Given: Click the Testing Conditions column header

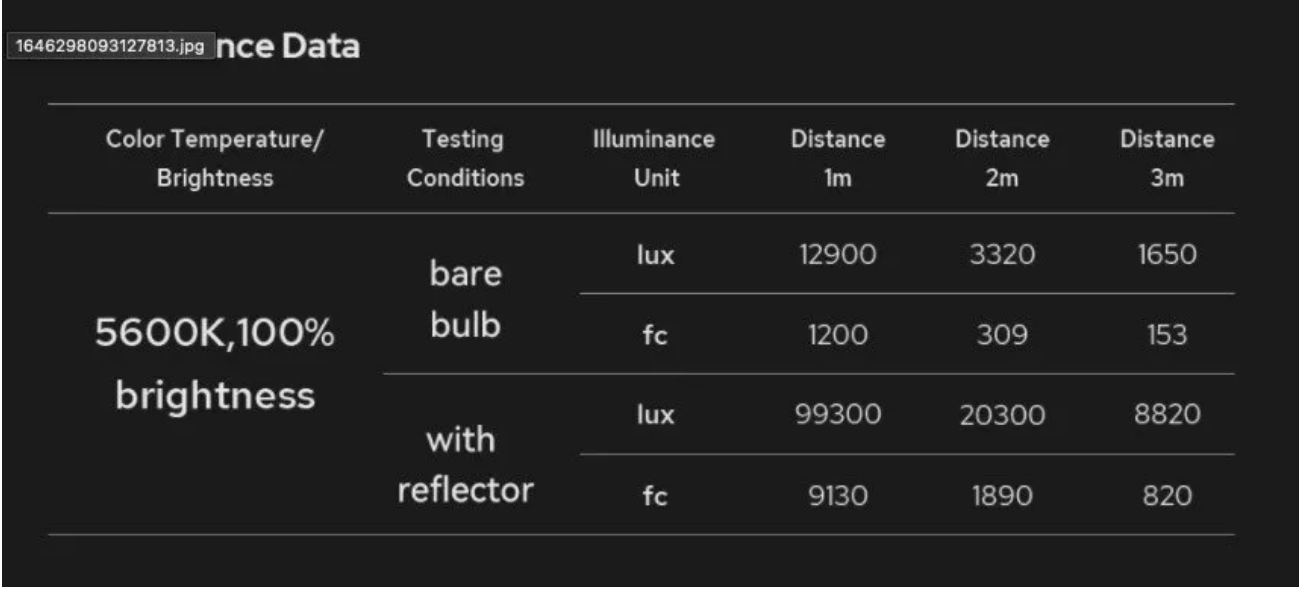Looking at the screenshot, I should (465, 158).
